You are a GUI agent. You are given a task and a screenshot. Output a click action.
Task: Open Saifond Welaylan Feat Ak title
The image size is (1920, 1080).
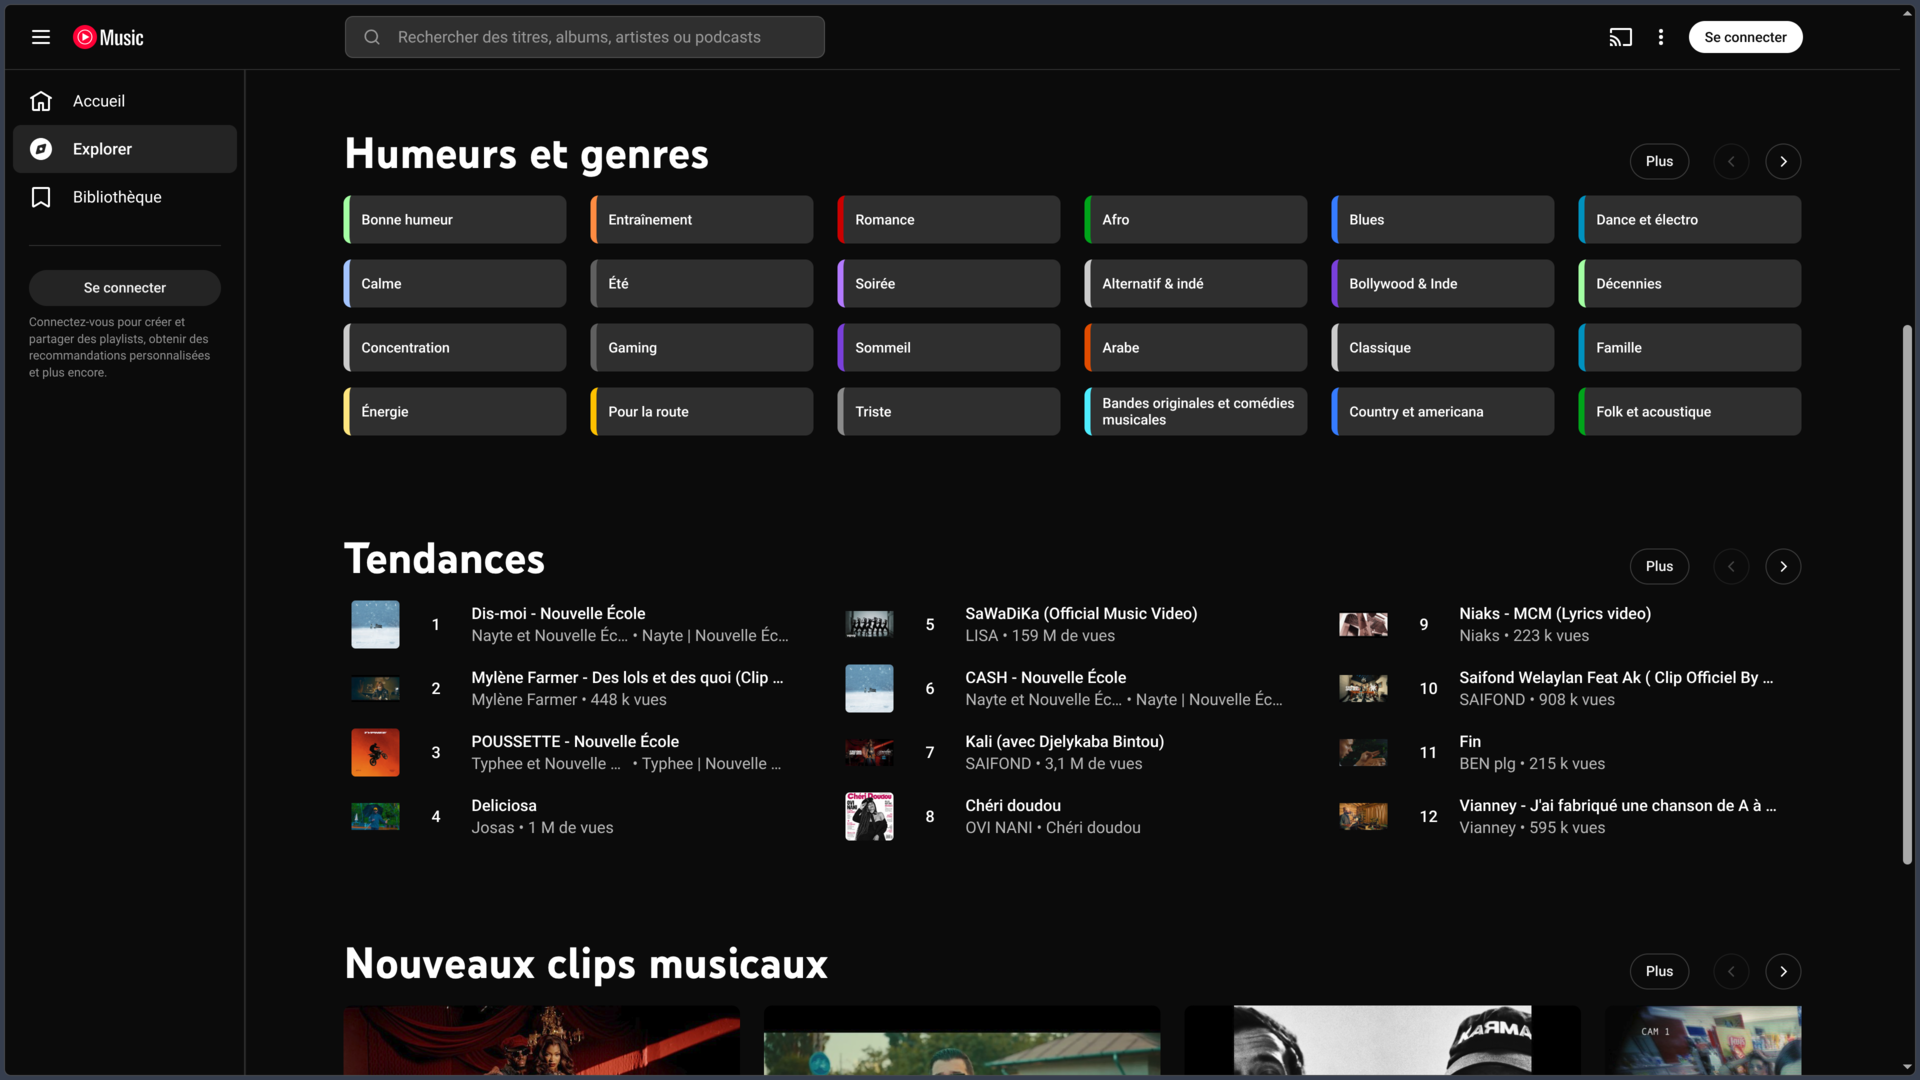(x=1616, y=678)
